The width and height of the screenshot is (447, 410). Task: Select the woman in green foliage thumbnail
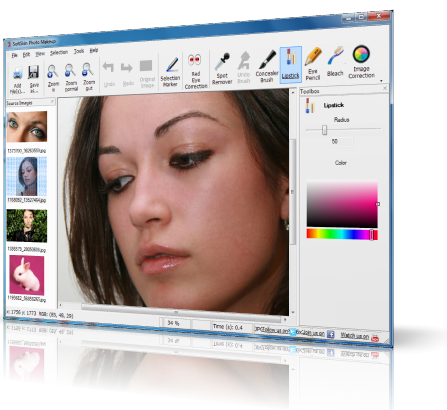[27, 226]
